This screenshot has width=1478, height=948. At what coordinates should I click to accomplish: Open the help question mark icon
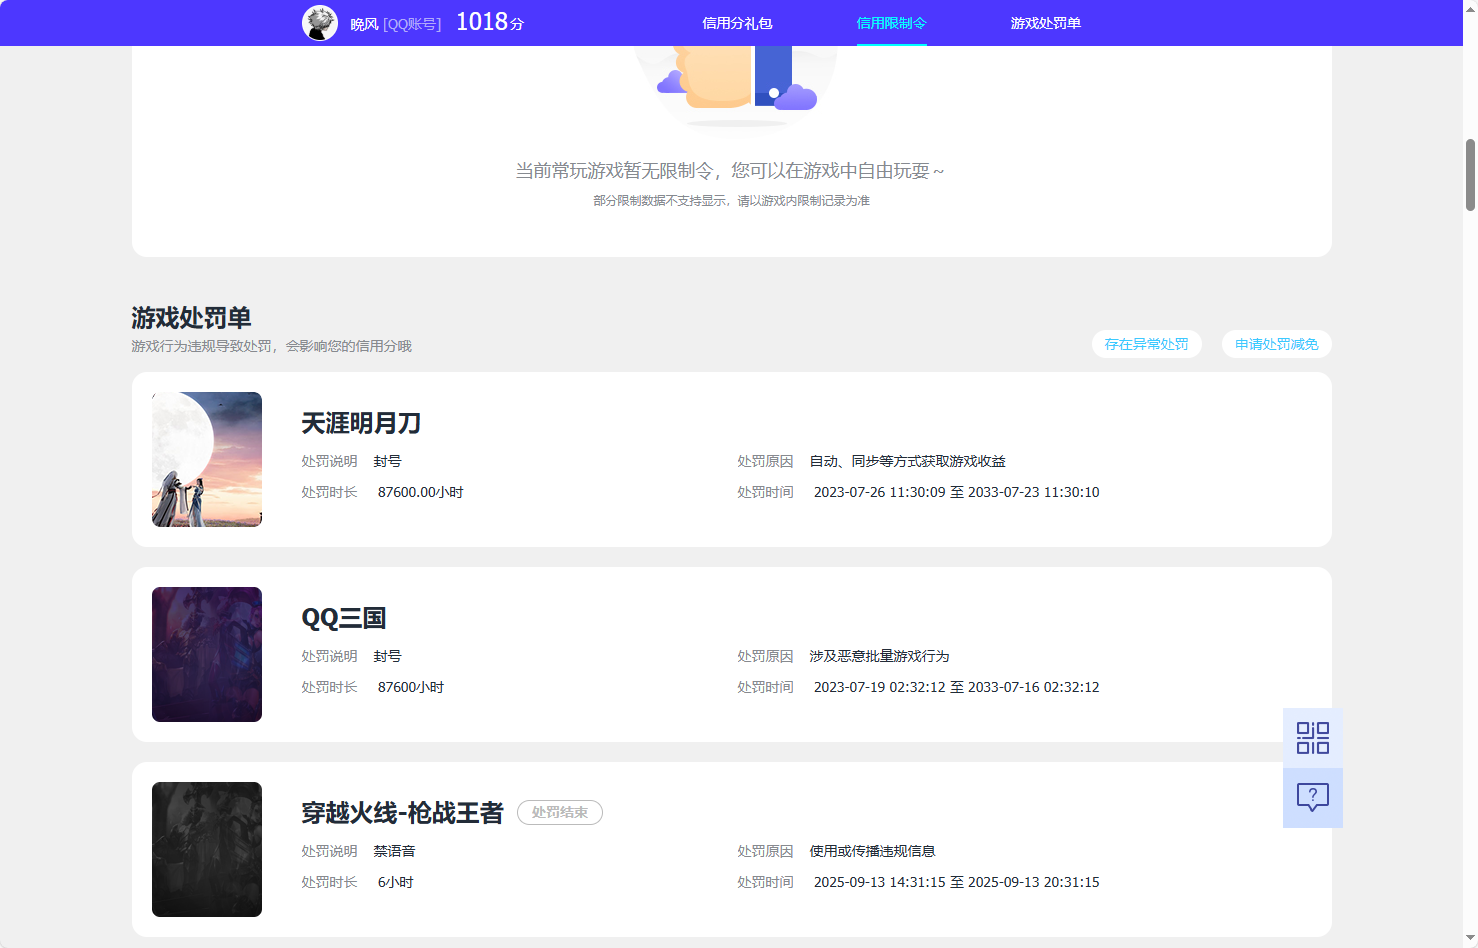[x=1312, y=796]
